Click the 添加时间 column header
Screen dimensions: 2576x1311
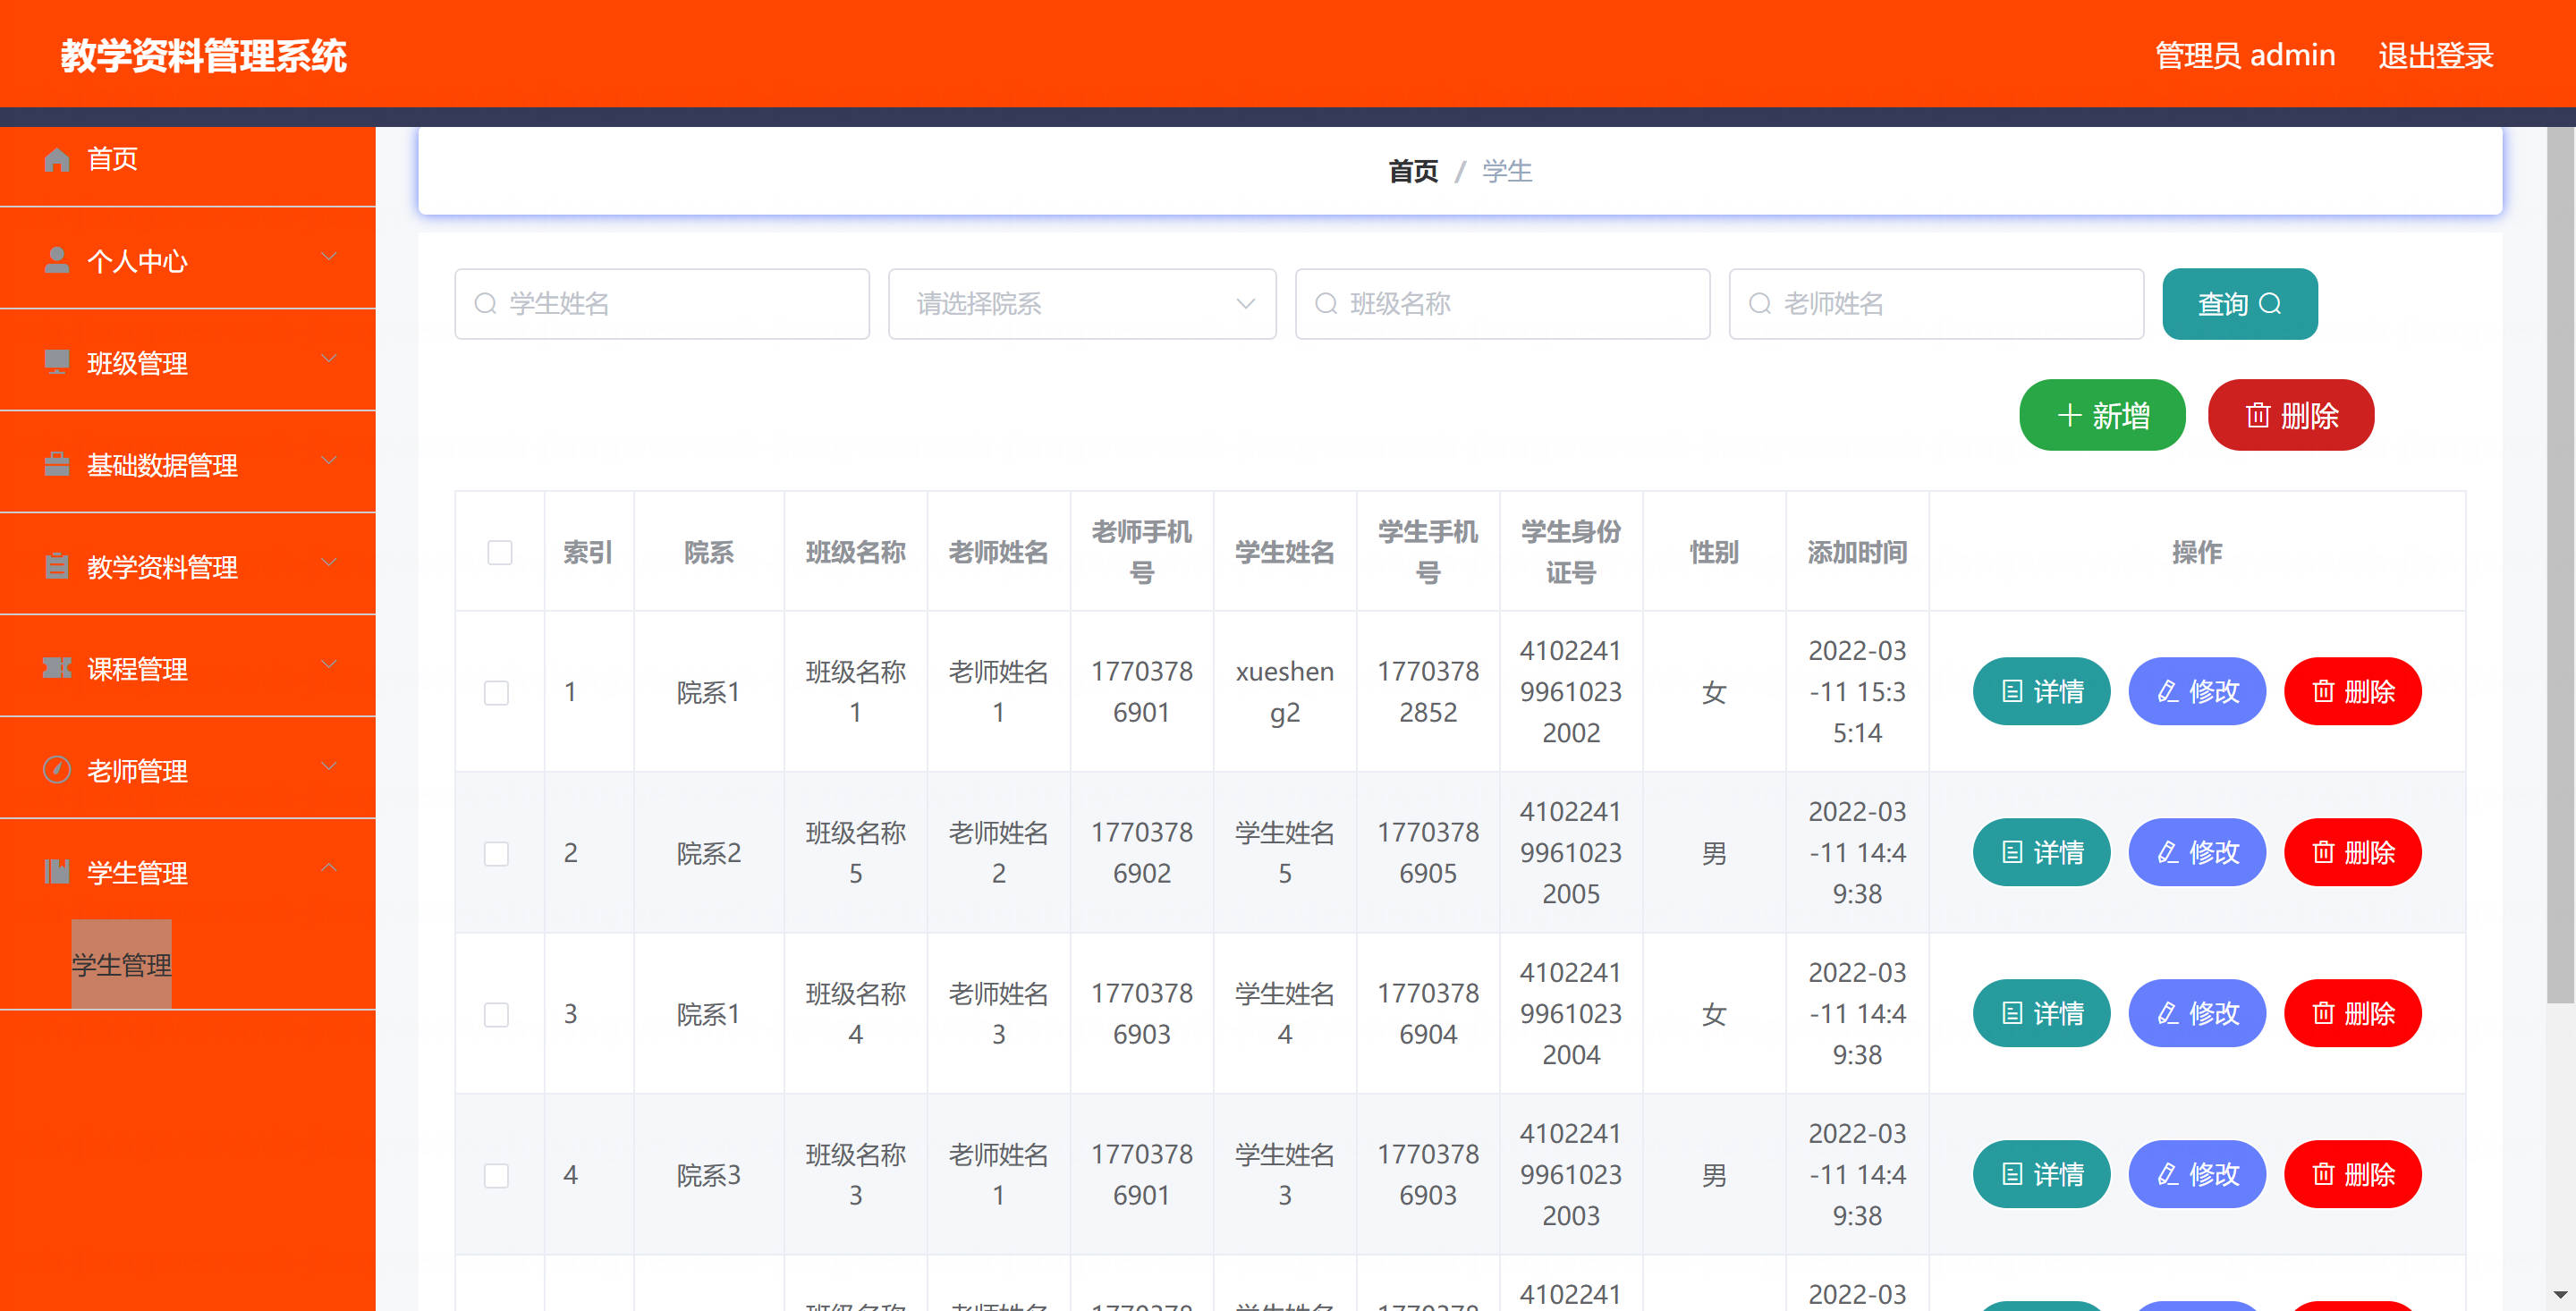(x=1857, y=552)
